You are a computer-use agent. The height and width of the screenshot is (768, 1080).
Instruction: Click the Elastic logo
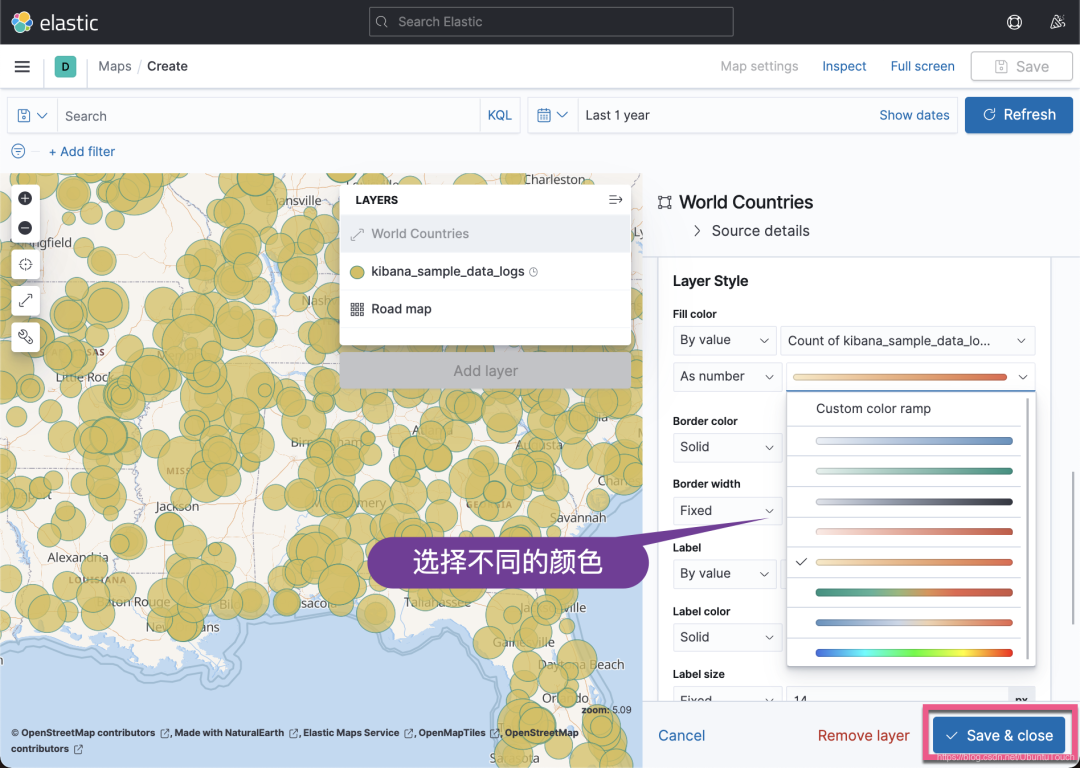click(55, 22)
